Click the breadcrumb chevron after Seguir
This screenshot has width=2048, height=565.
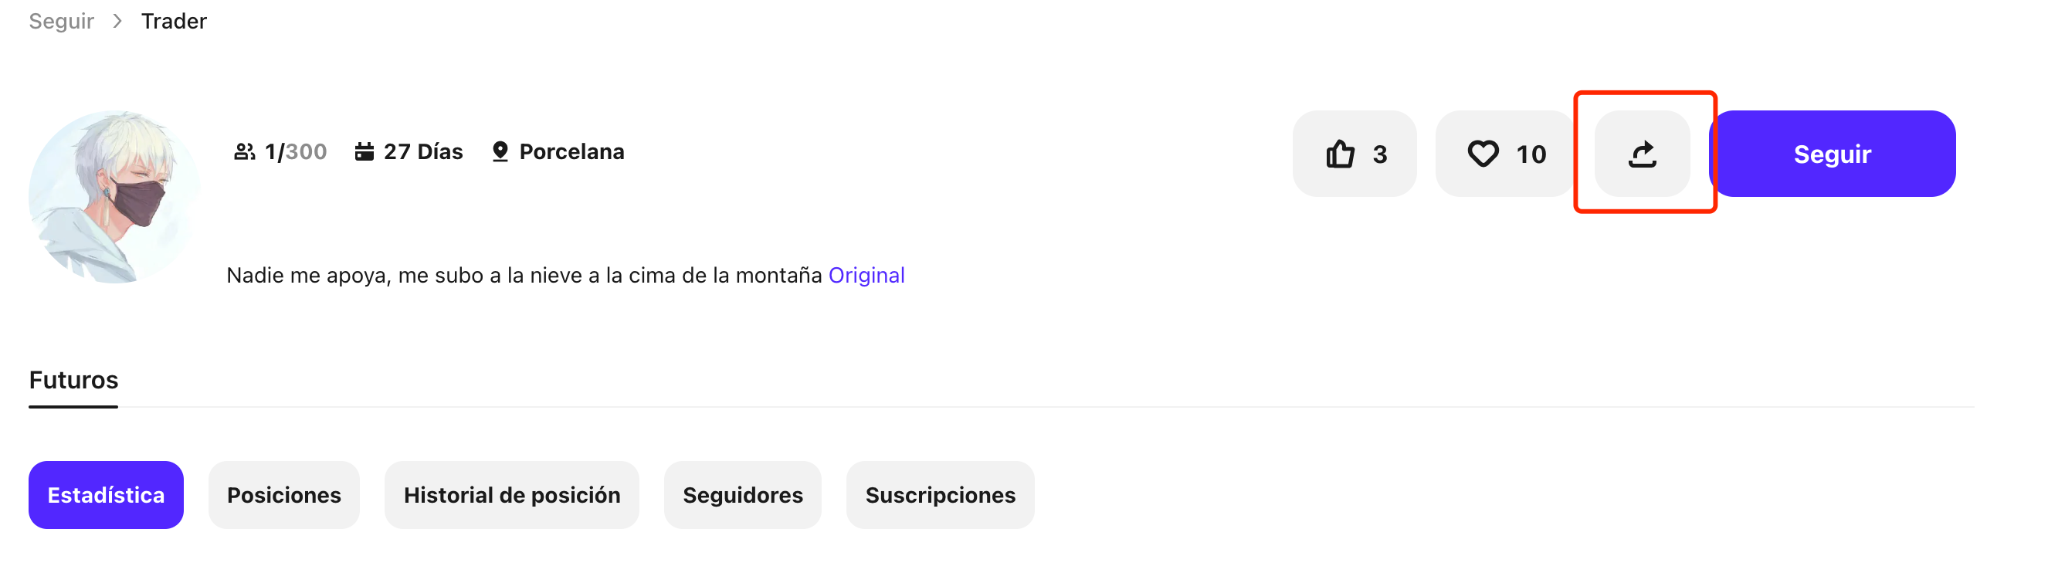[x=117, y=21]
